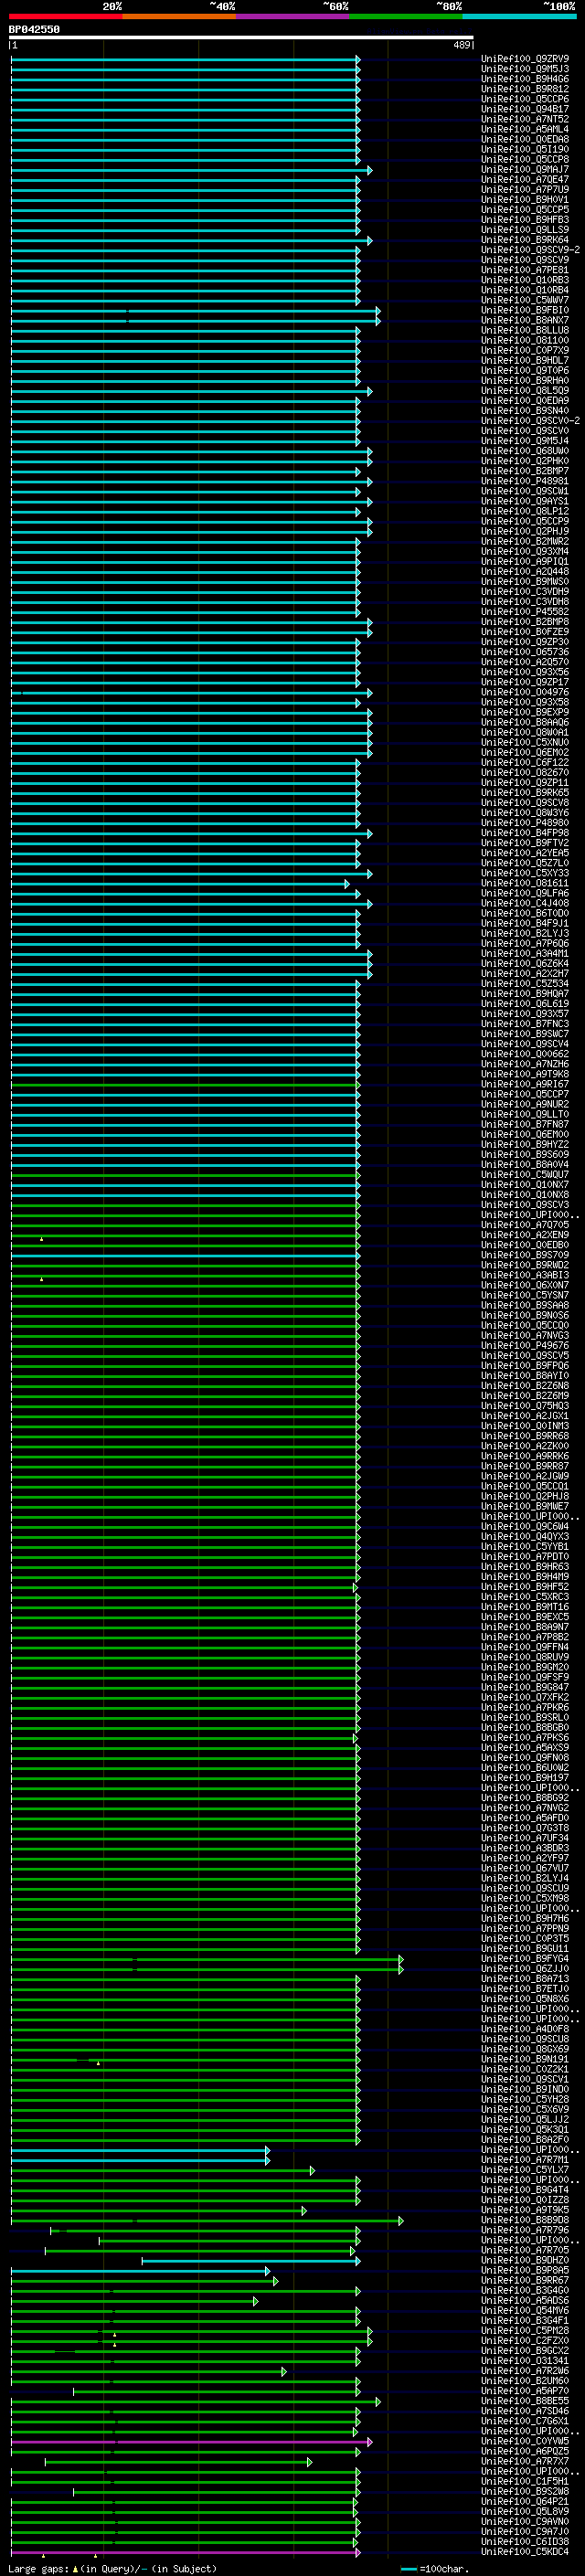Select the UniRef100_Q9T0P6 label
The height and width of the screenshot is (2576, 585).
coord(525,371)
